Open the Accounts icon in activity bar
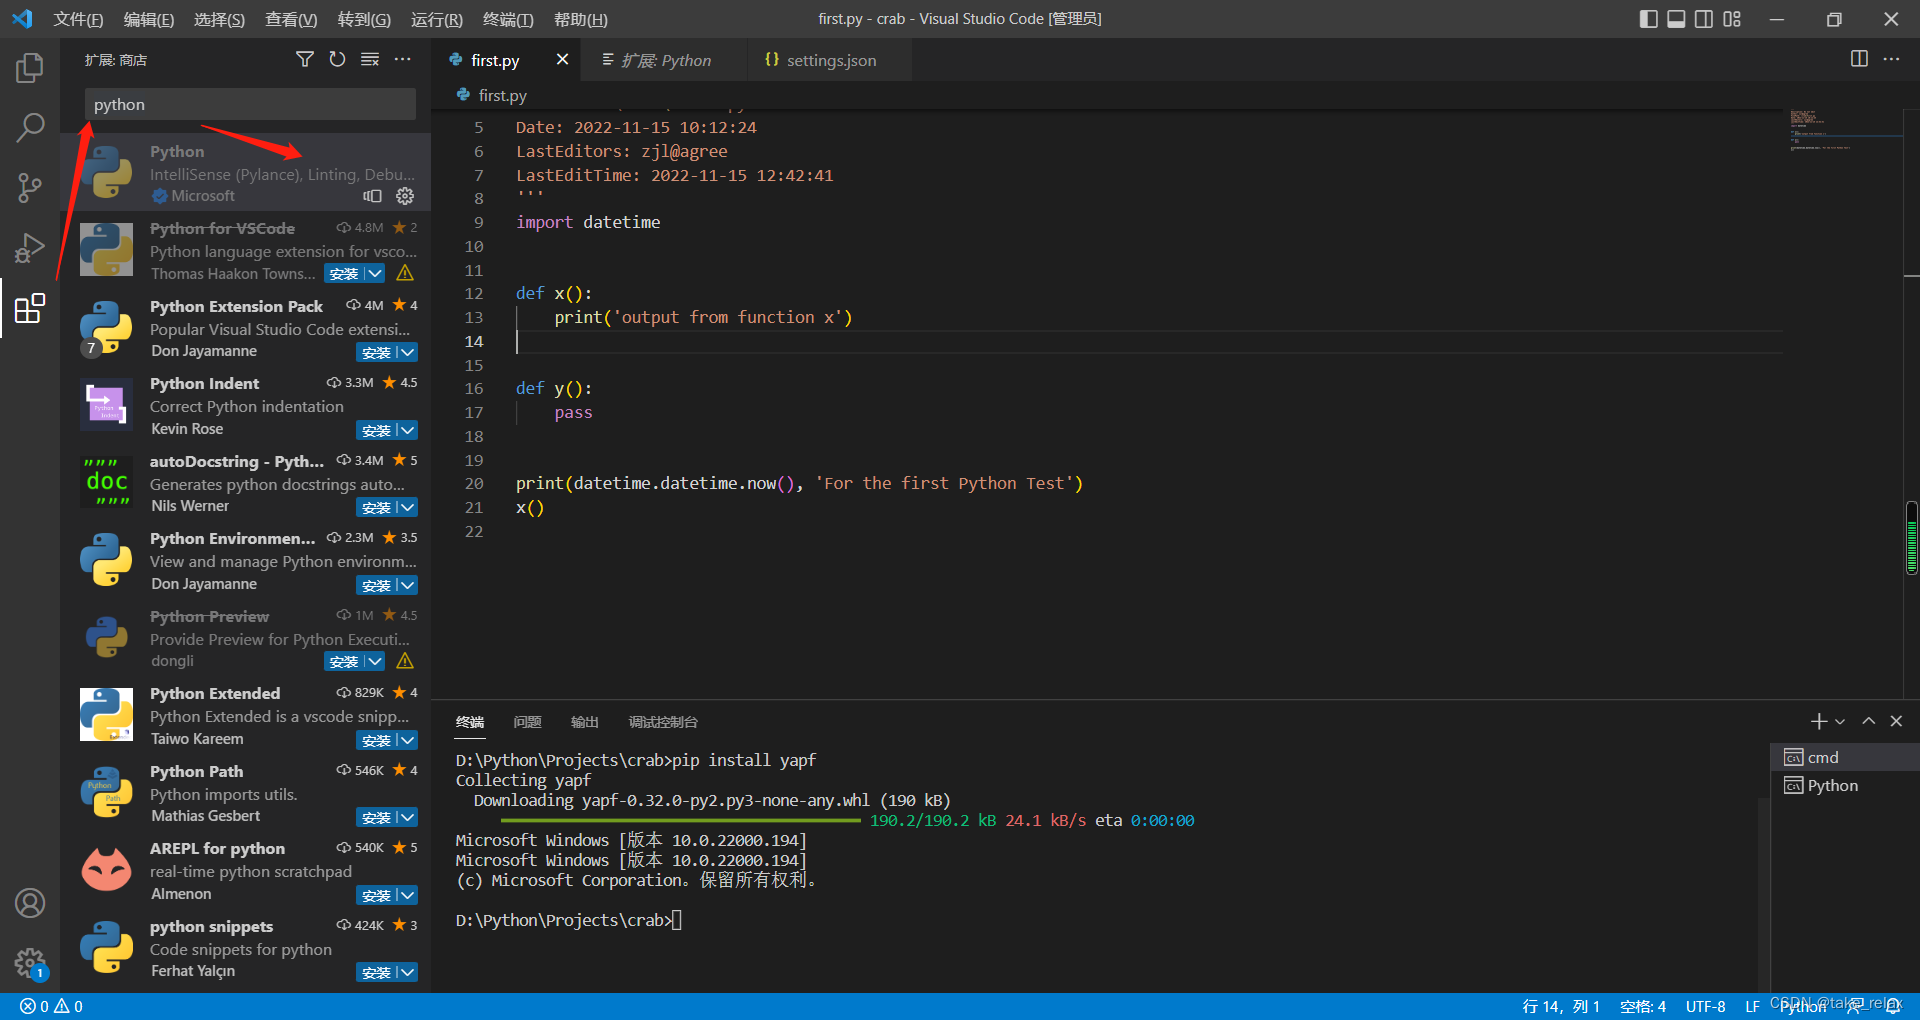 tap(30, 903)
